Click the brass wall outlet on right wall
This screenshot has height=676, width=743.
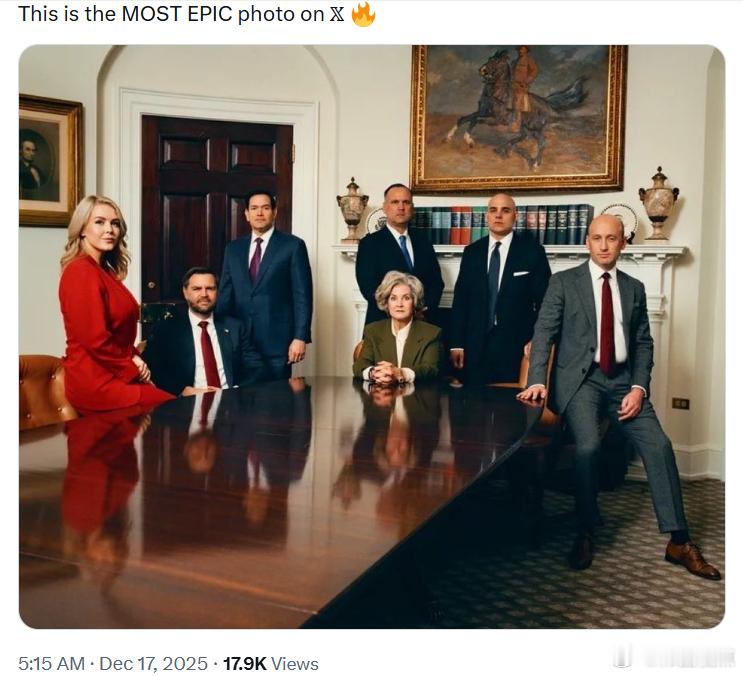pos(680,404)
